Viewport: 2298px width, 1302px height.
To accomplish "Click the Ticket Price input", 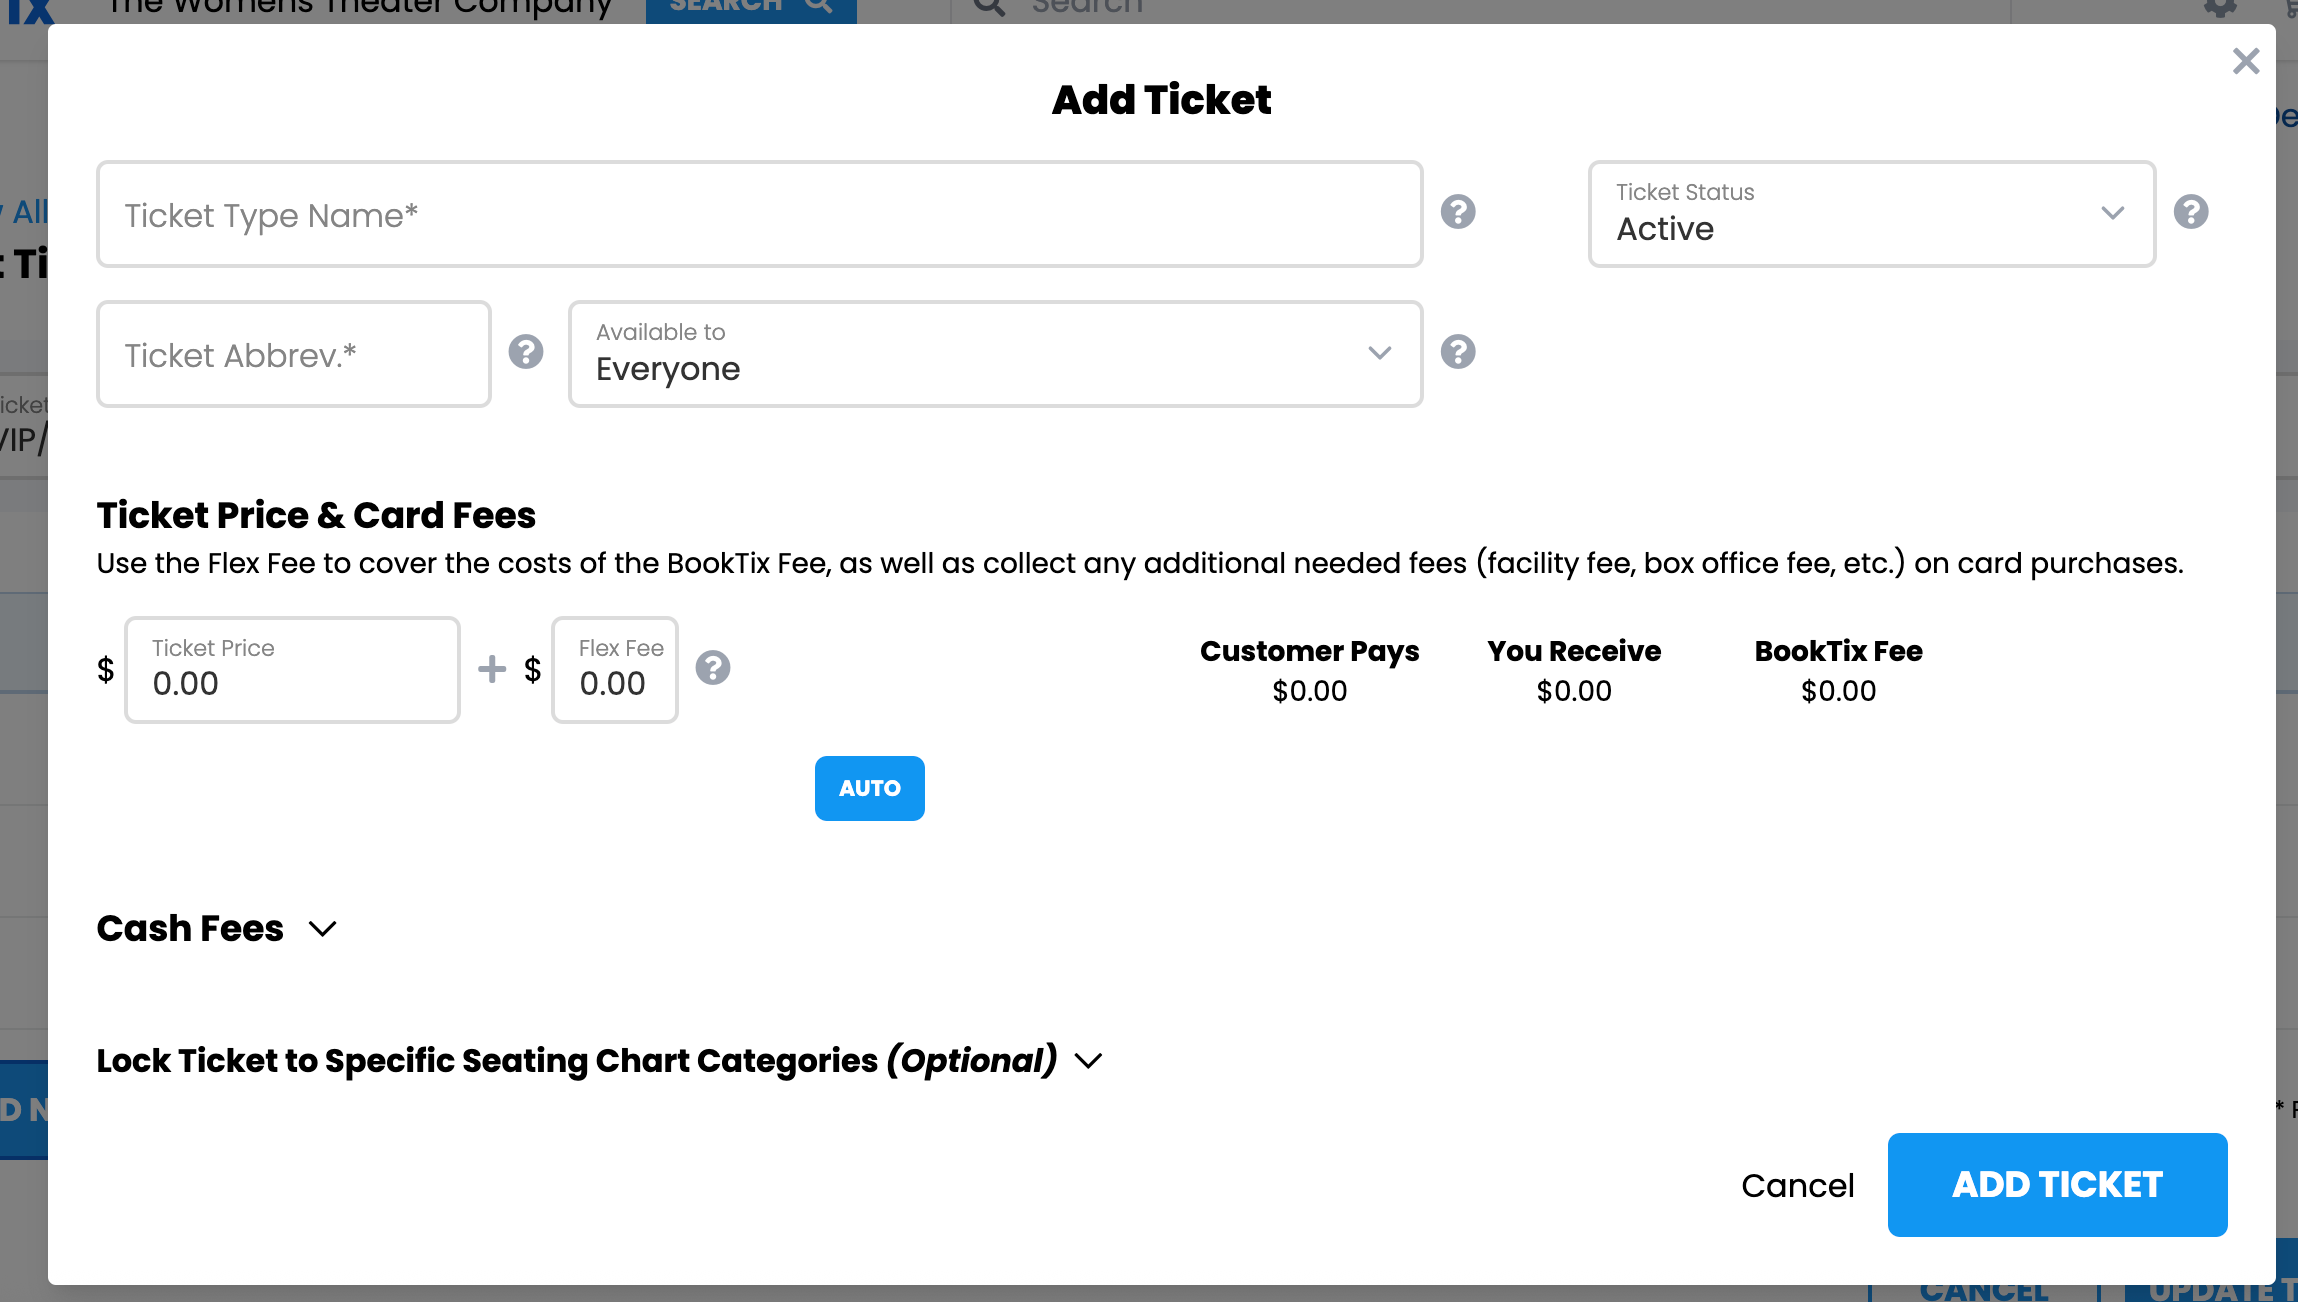I will [x=292, y=670].
